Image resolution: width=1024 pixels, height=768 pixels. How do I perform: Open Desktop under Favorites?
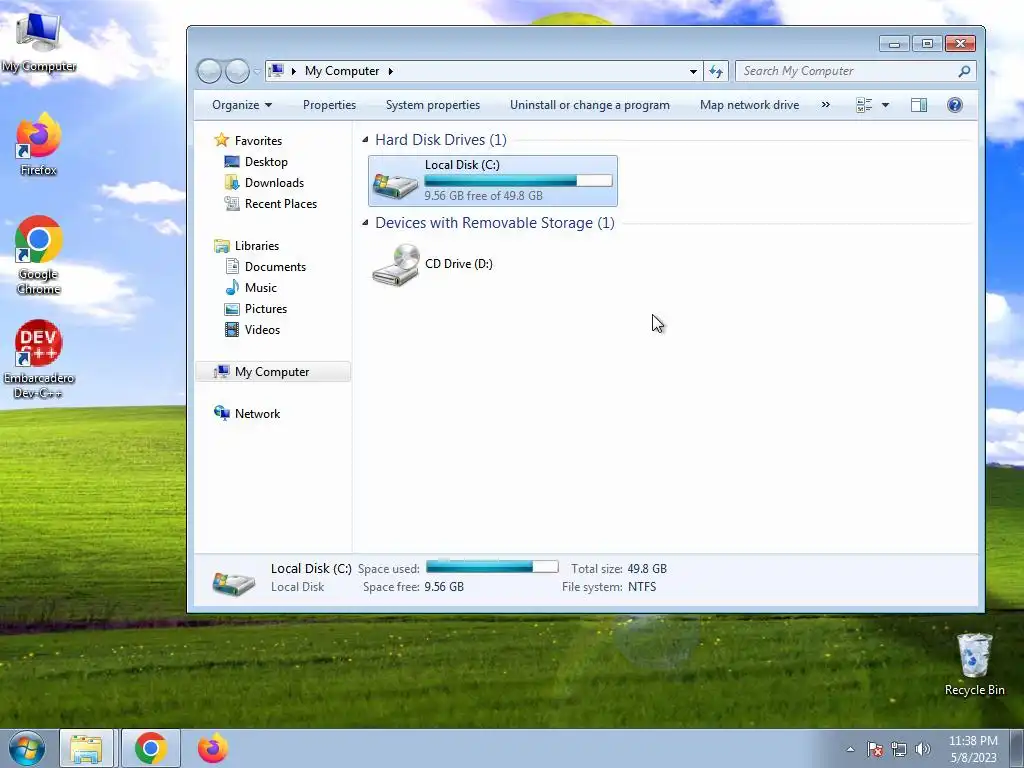266,162
